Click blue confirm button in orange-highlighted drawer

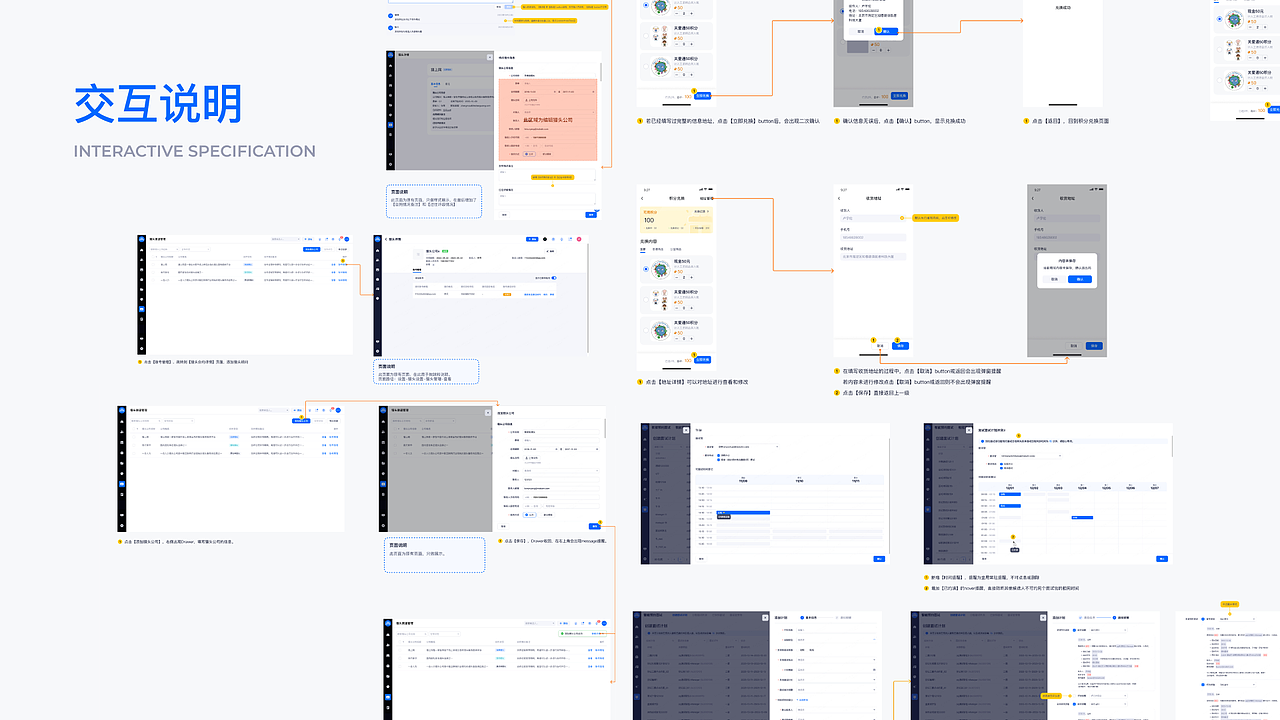point(591,215)
